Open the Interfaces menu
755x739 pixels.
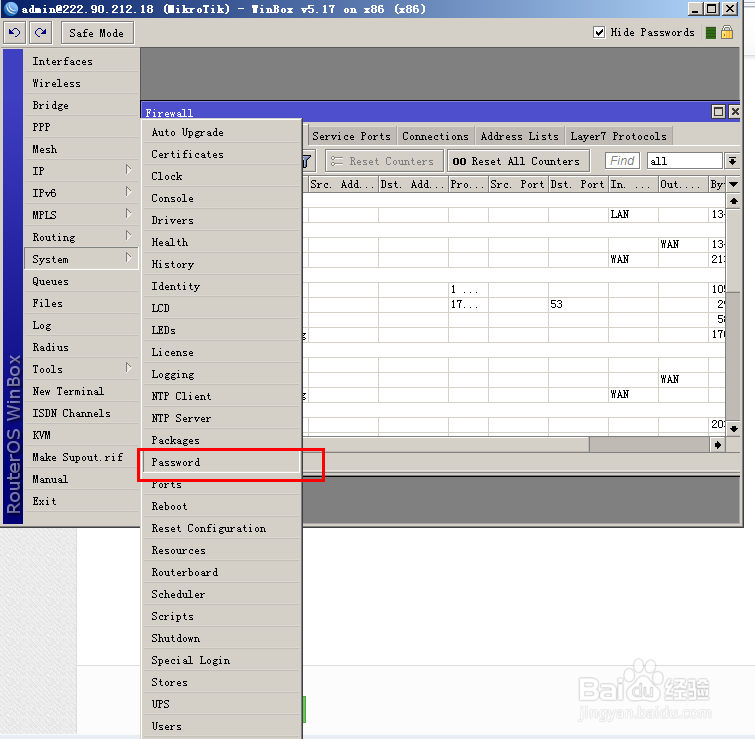[x=81, y=61]
